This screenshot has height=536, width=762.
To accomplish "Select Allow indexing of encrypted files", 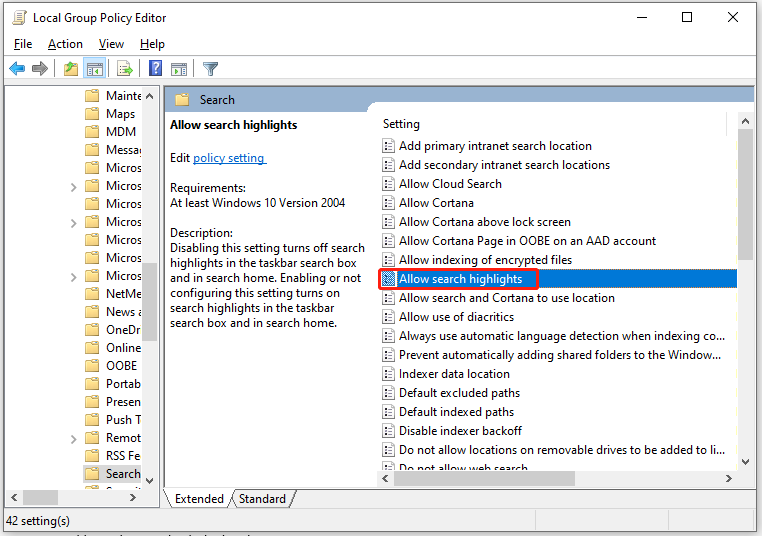I will tap(485, 259).
